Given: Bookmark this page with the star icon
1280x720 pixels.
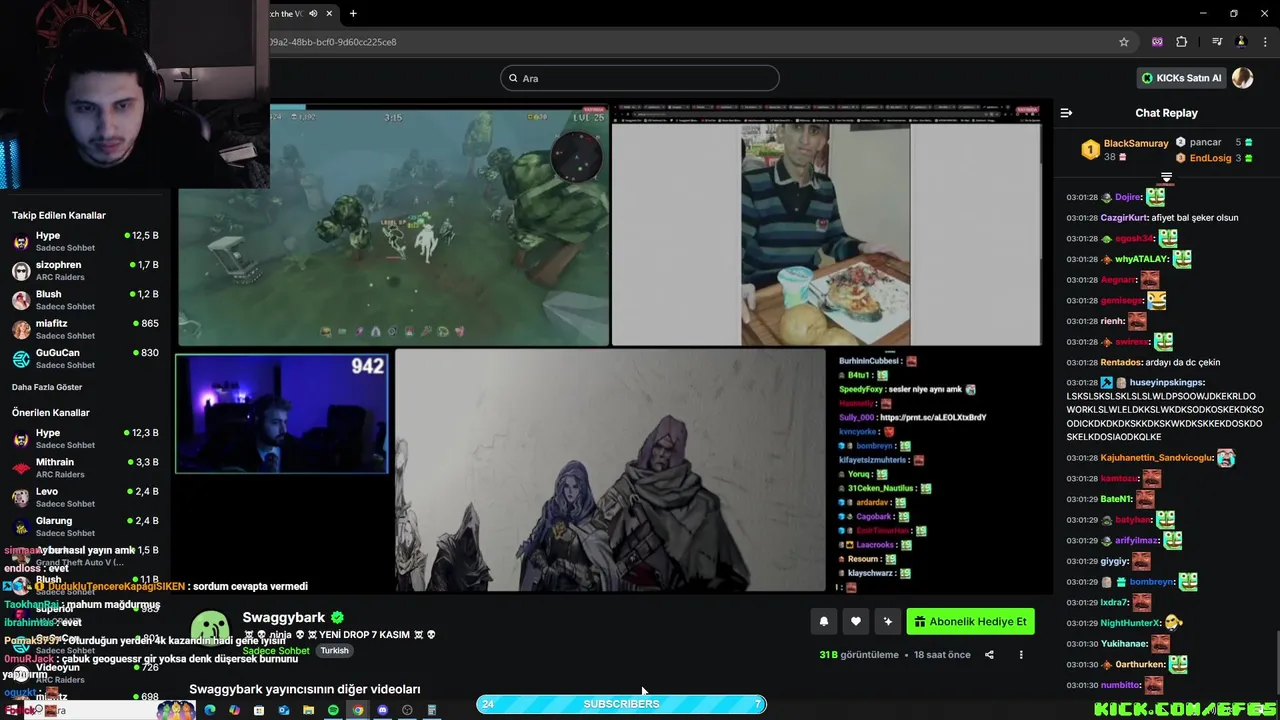Looking at the screenshot, I should point(1124,42).
